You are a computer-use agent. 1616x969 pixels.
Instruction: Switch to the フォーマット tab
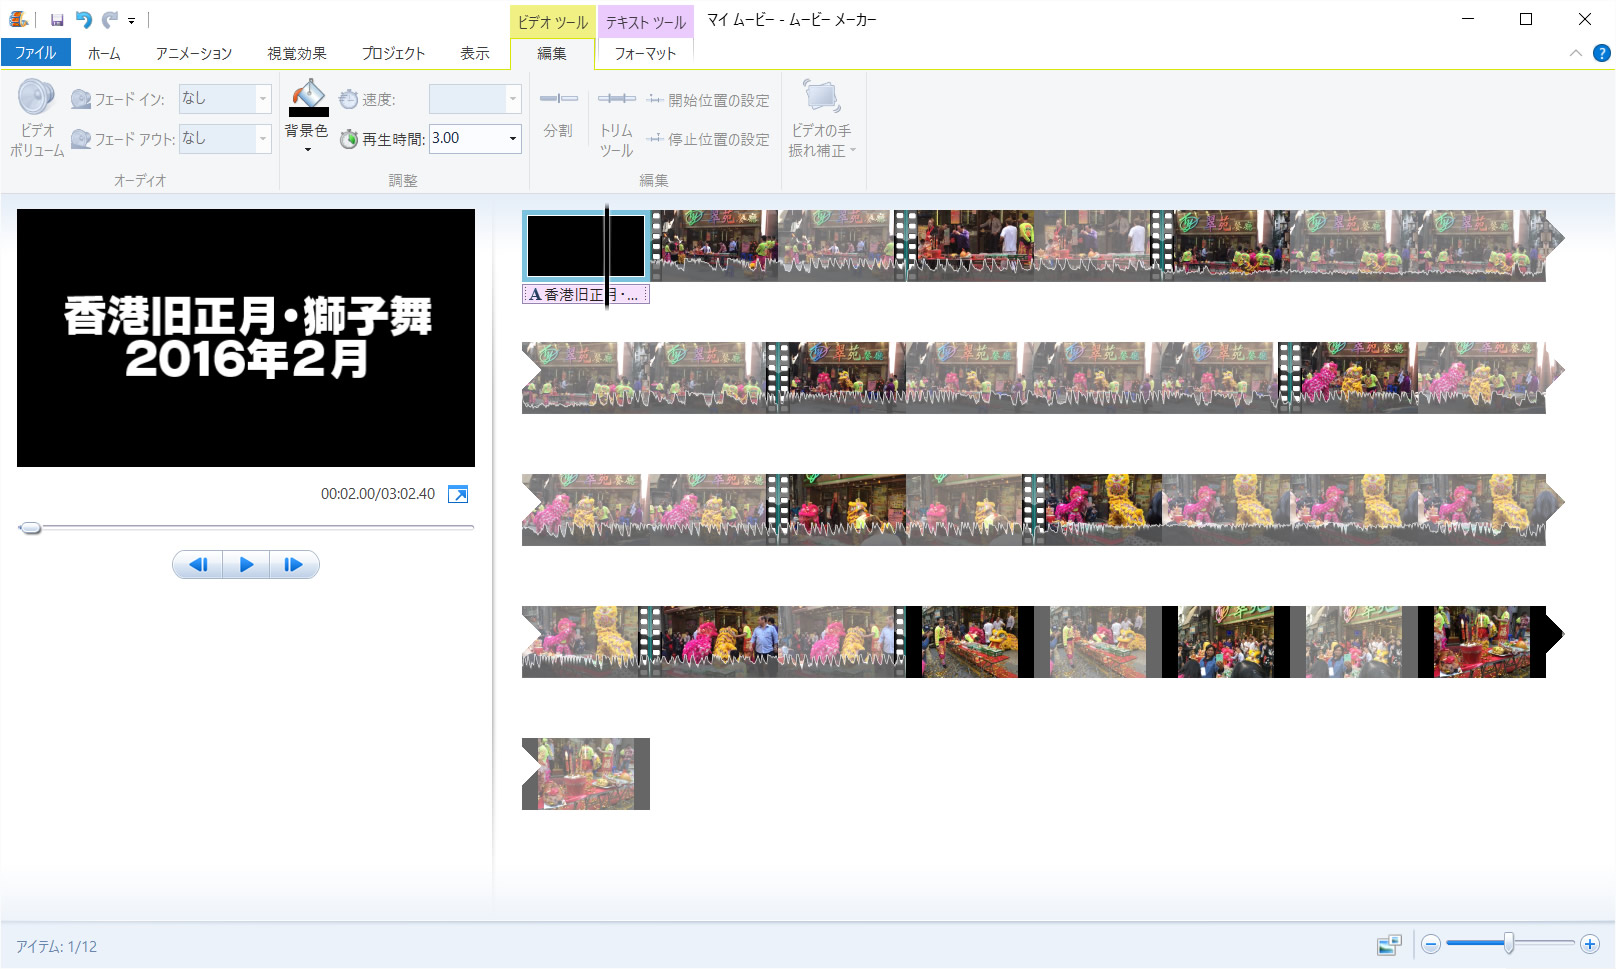click(645, 54)
